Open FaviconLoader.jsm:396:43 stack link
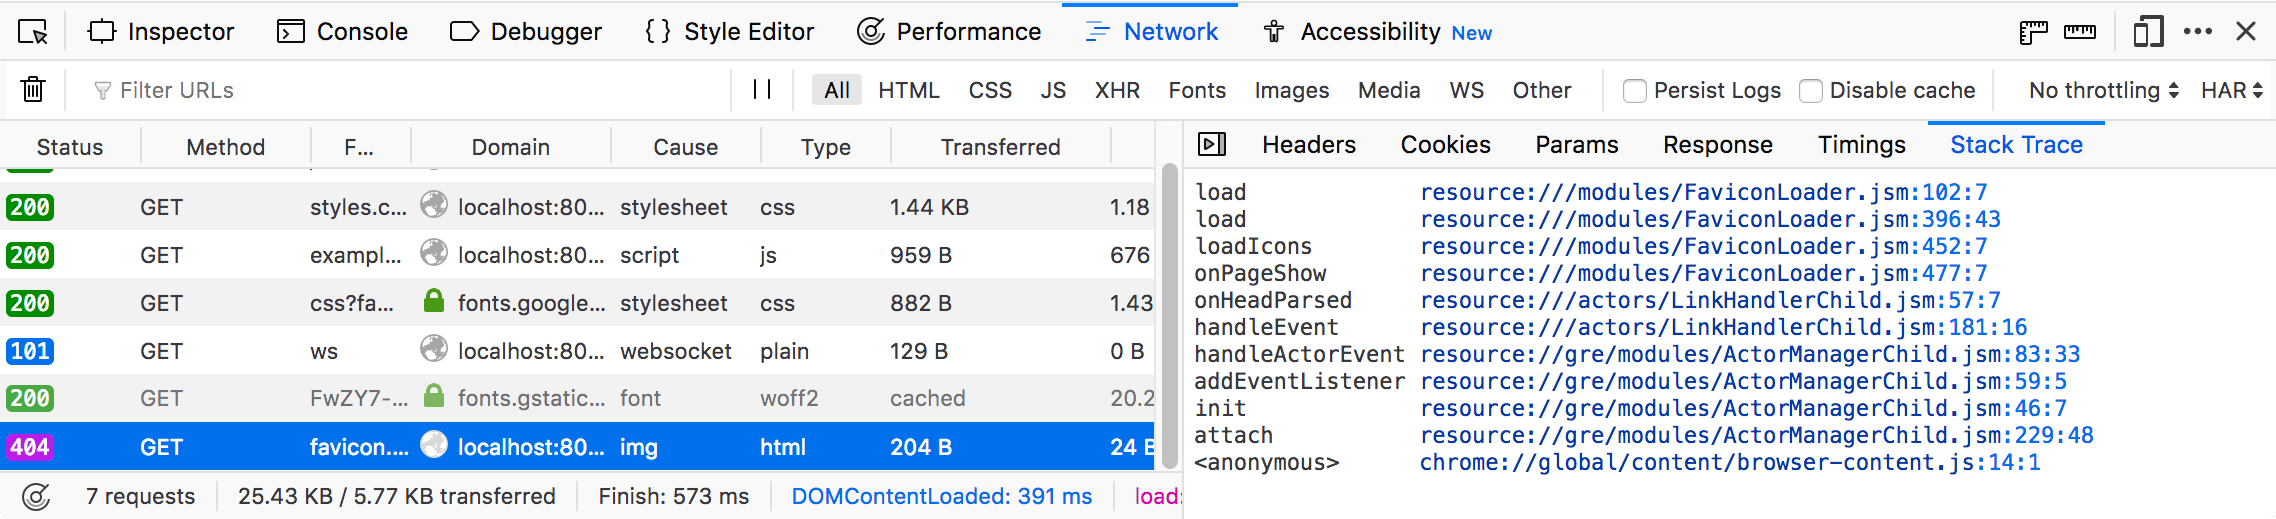2276x519 pixels. point(1711,219)
